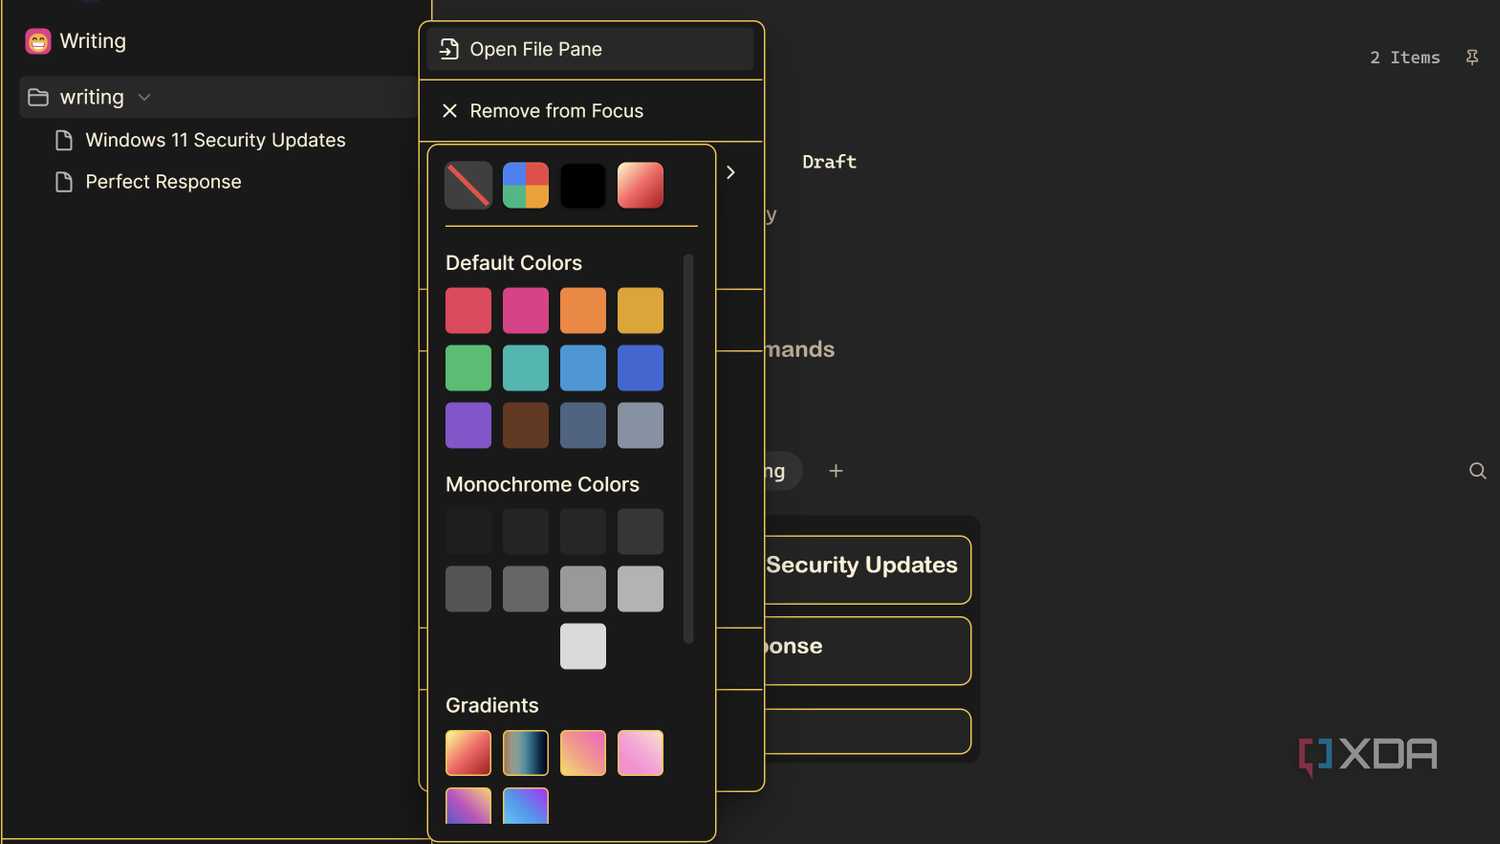Collapse the writing folder chevron
This screenshot has height=844, width=1500.
pos(144,97)
